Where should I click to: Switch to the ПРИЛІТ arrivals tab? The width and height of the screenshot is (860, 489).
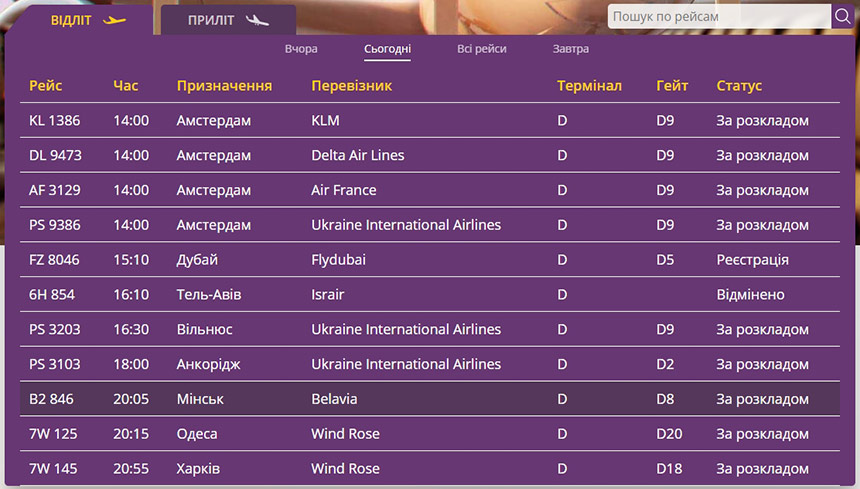(228, 20)
